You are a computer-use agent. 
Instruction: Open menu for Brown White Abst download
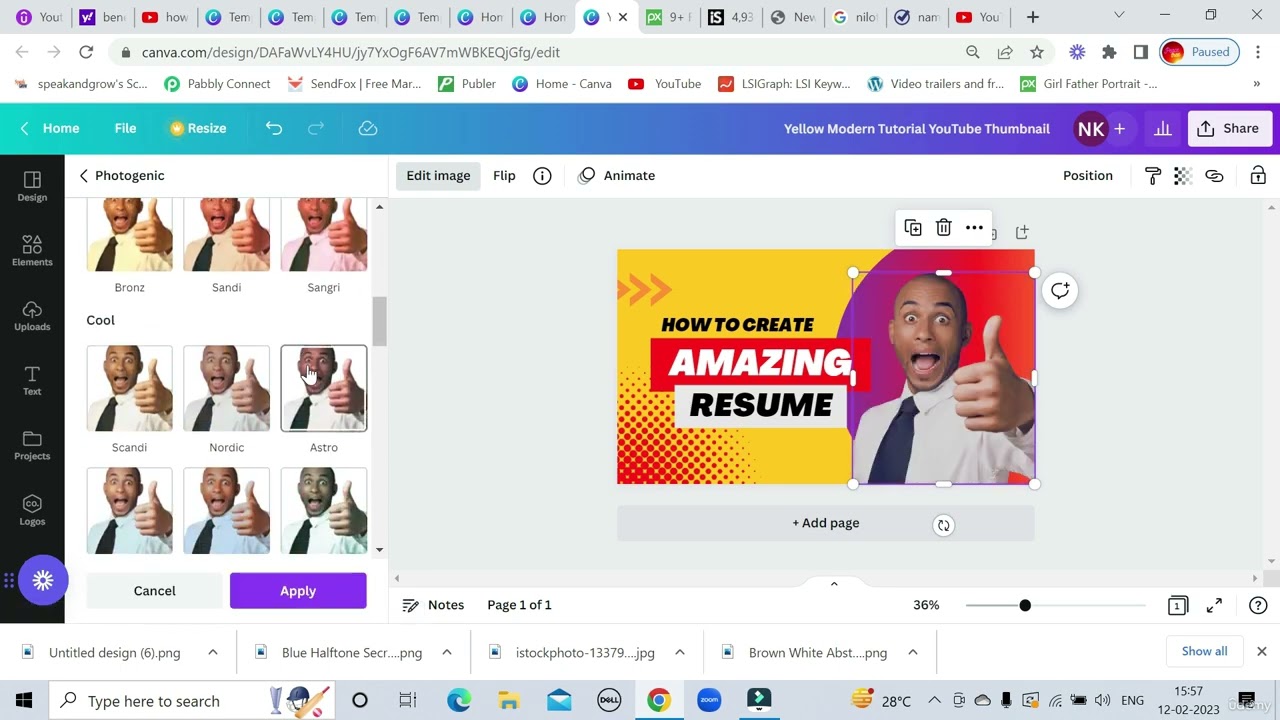(x=912, y=652)
